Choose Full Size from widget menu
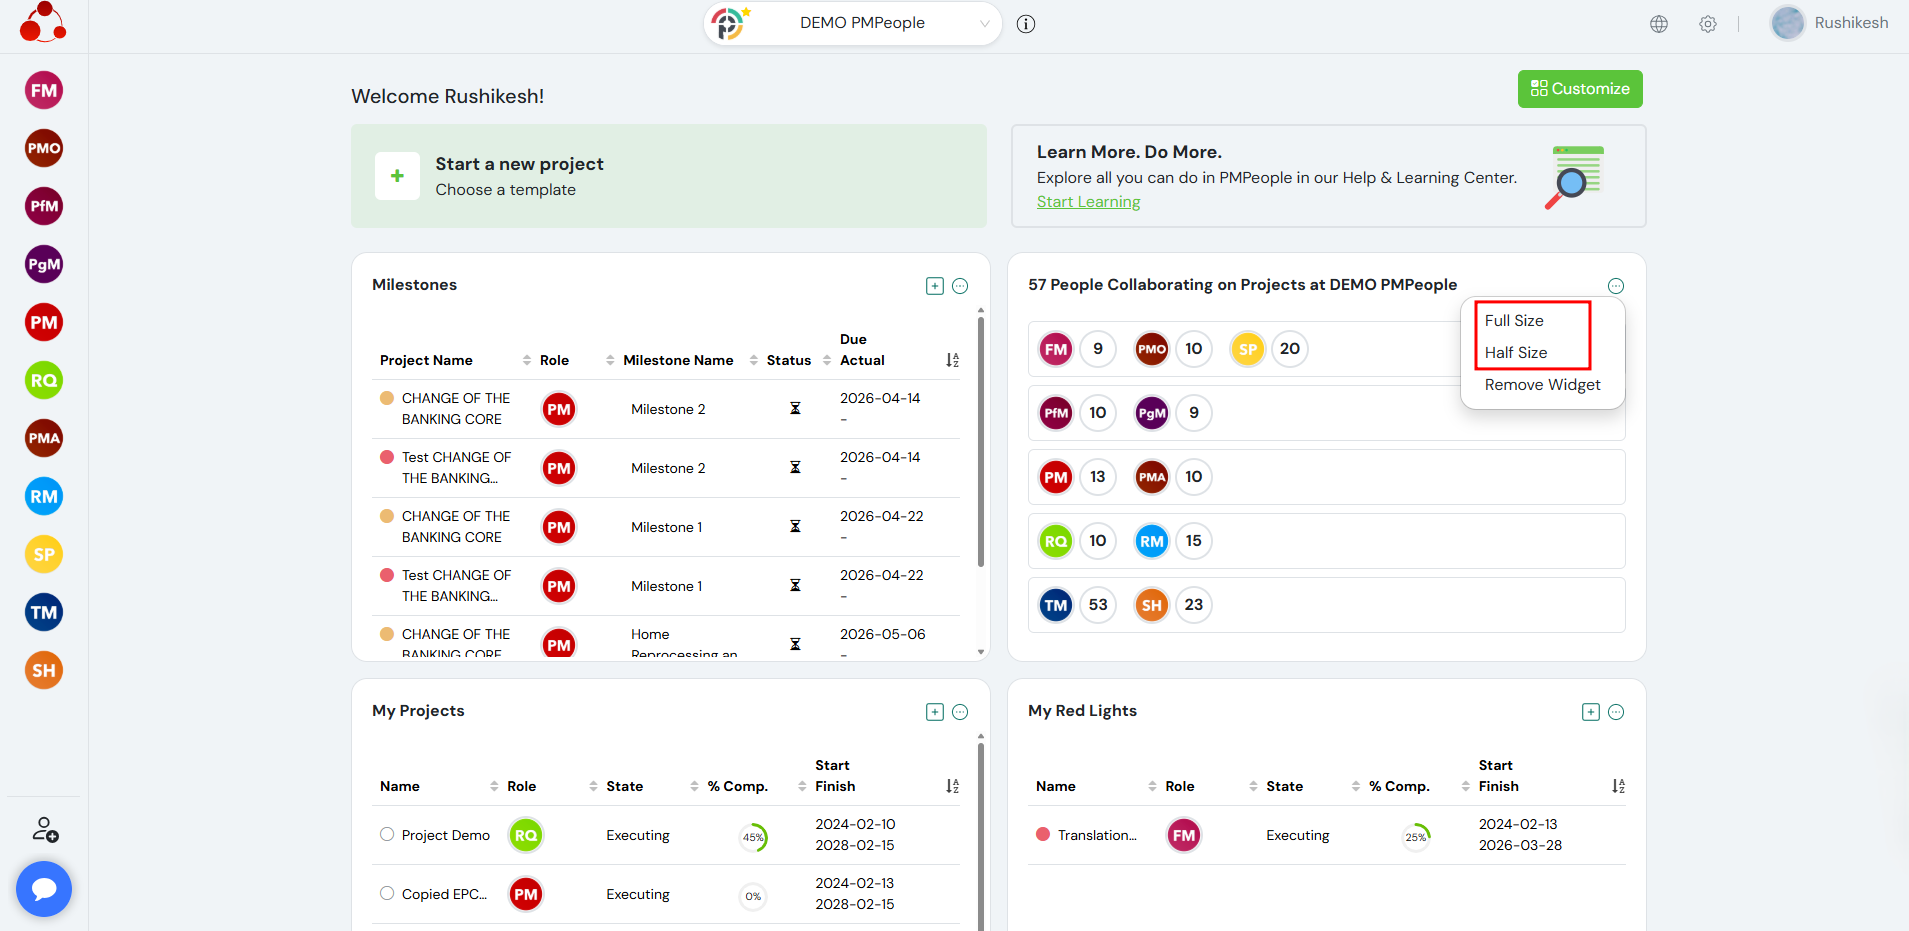The height and width of the screenshot is (931, 1909). [x=1514, y=321]
